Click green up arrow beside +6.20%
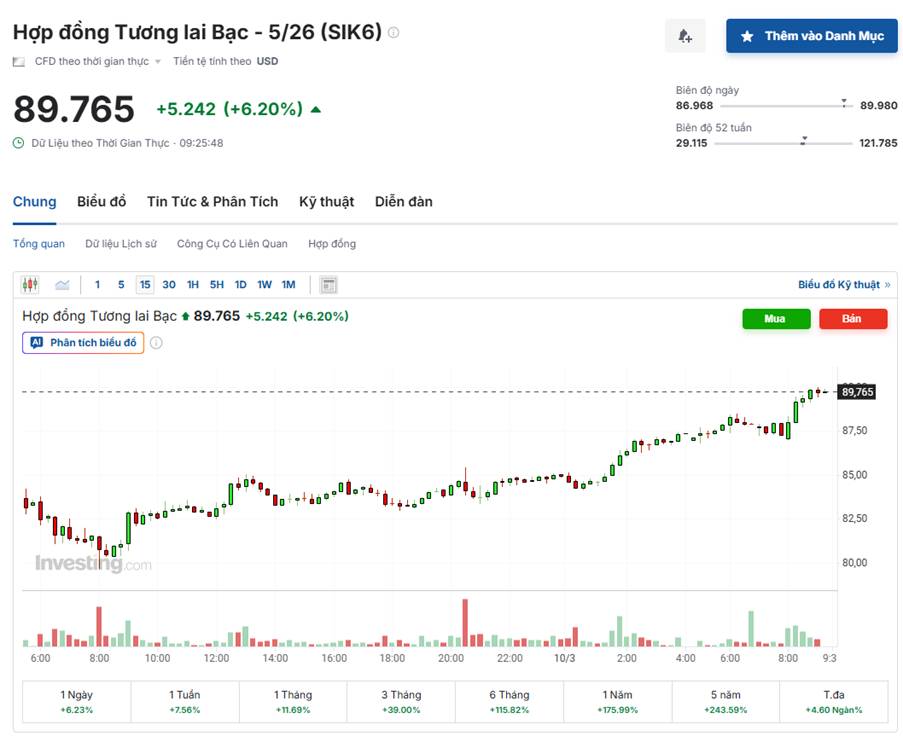 (316, 109)
